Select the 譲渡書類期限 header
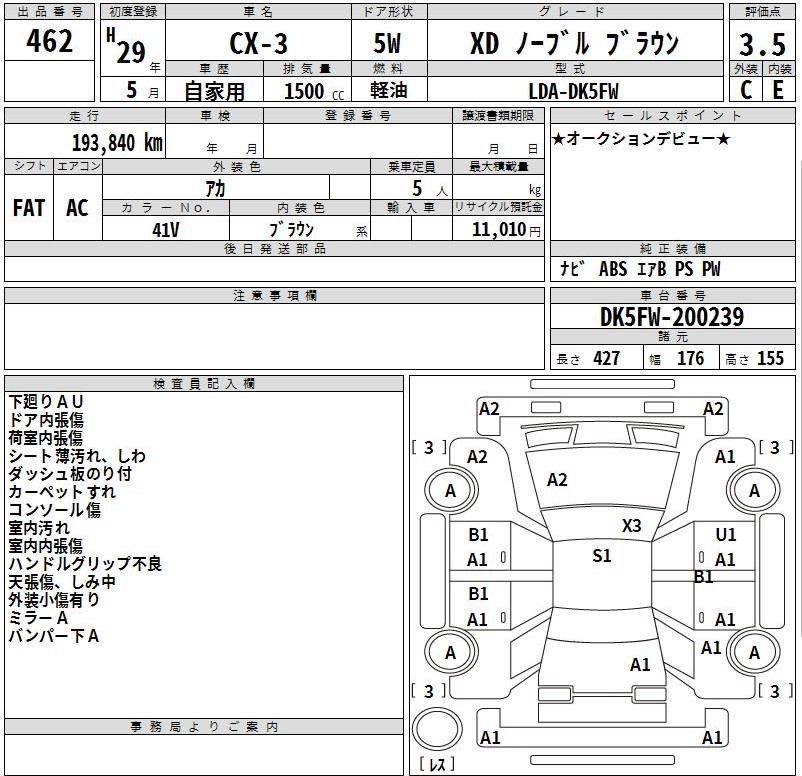 point(498,116)
